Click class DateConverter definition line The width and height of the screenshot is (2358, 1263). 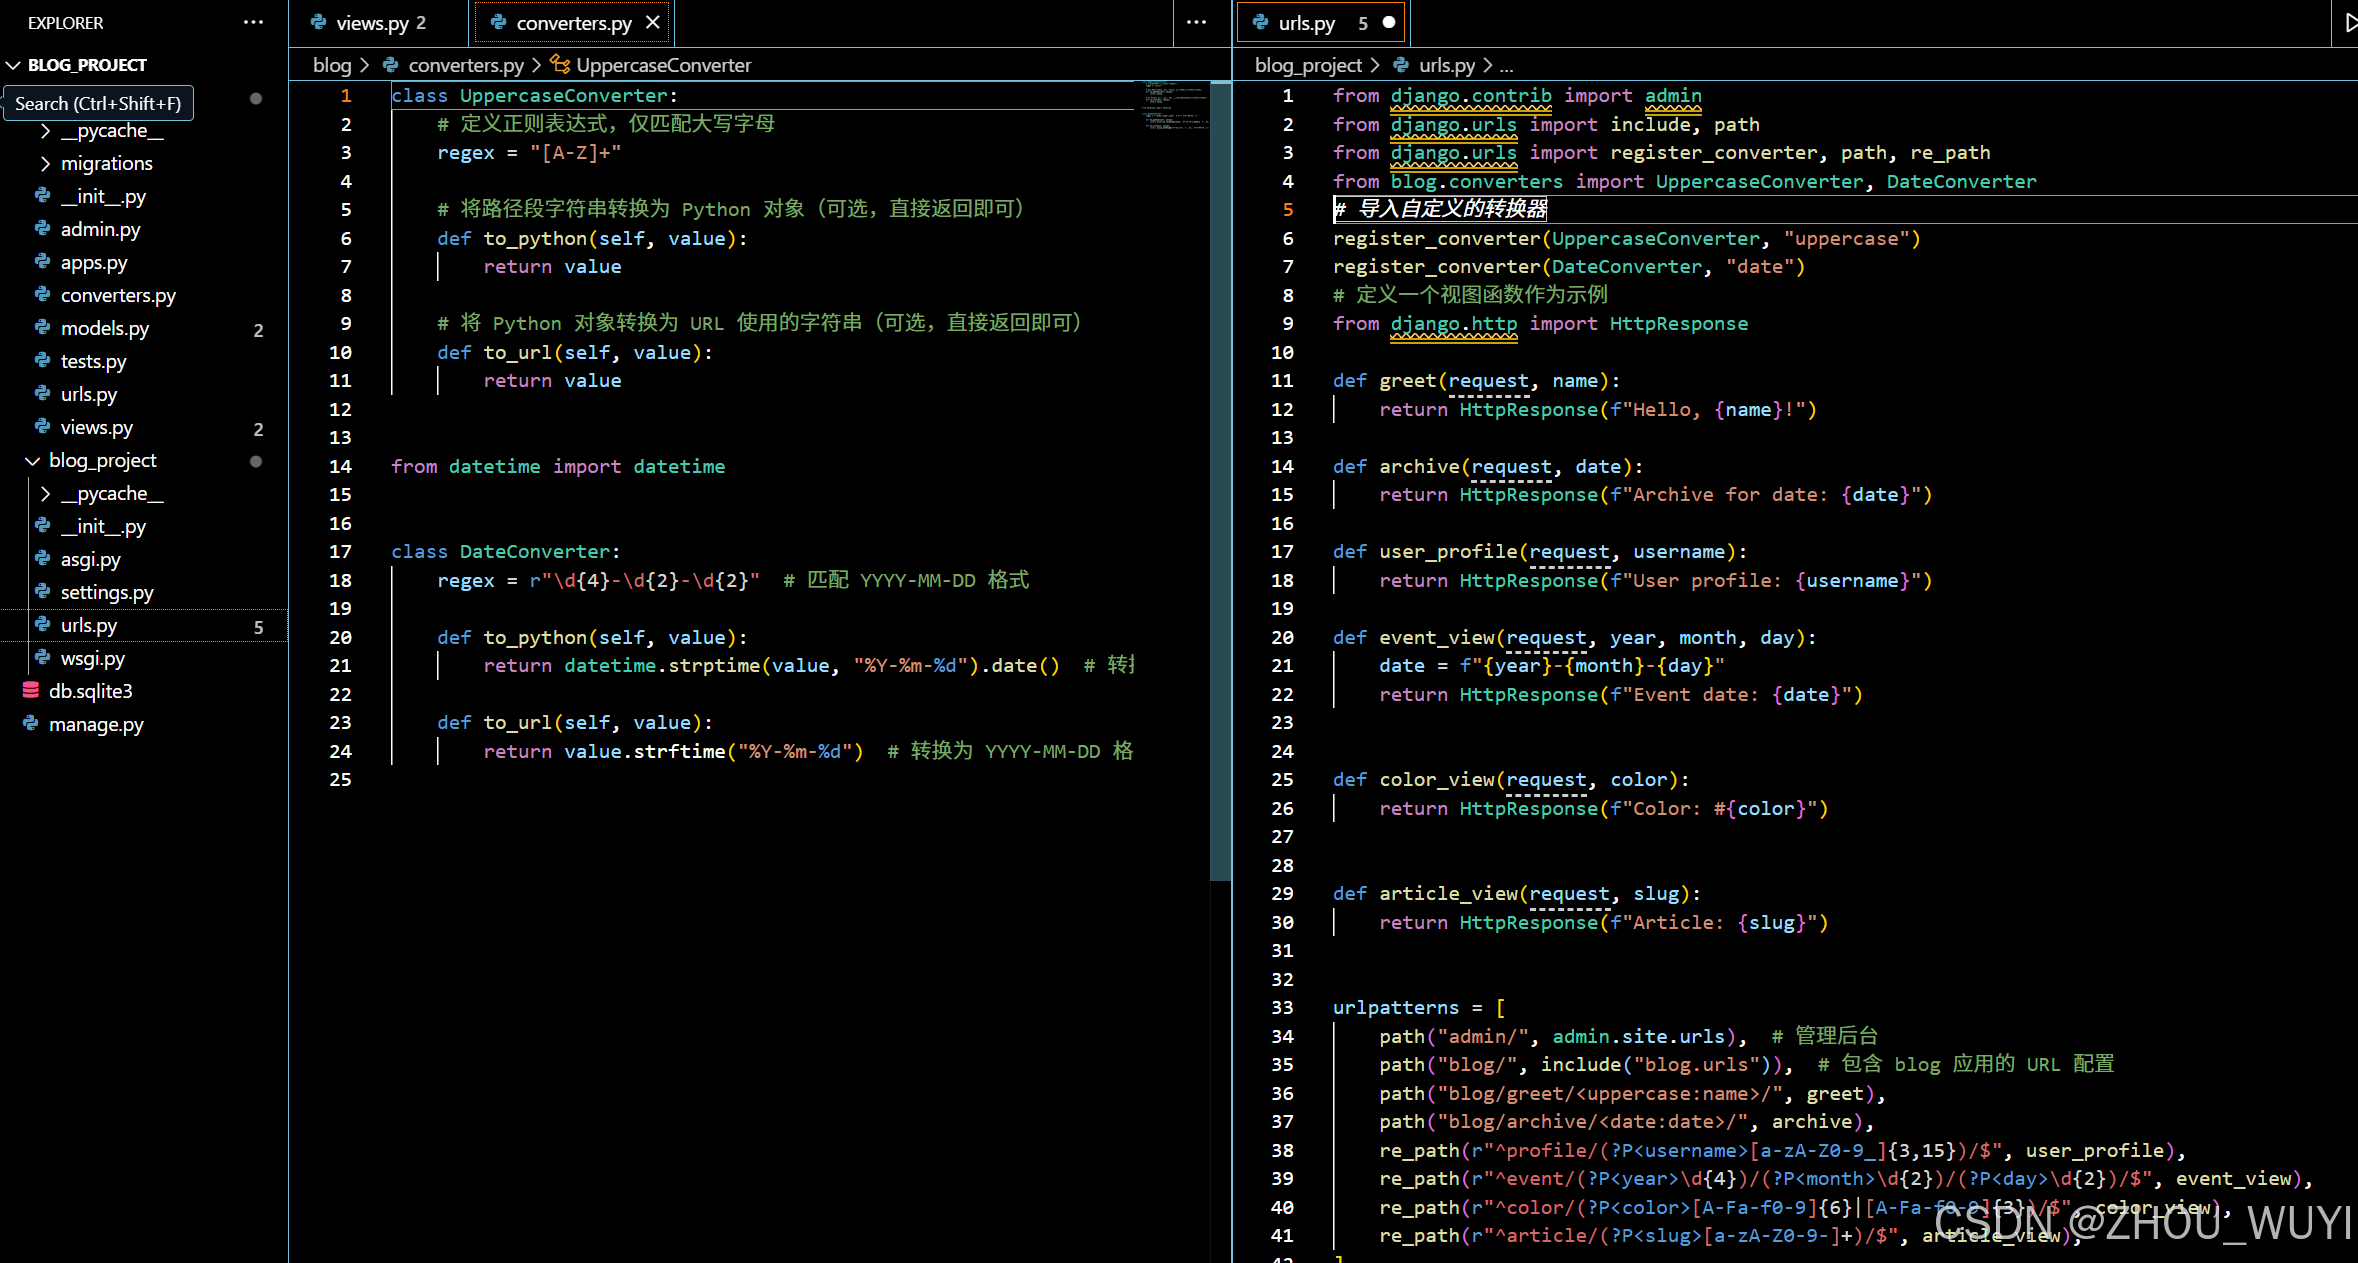point(505,552)
